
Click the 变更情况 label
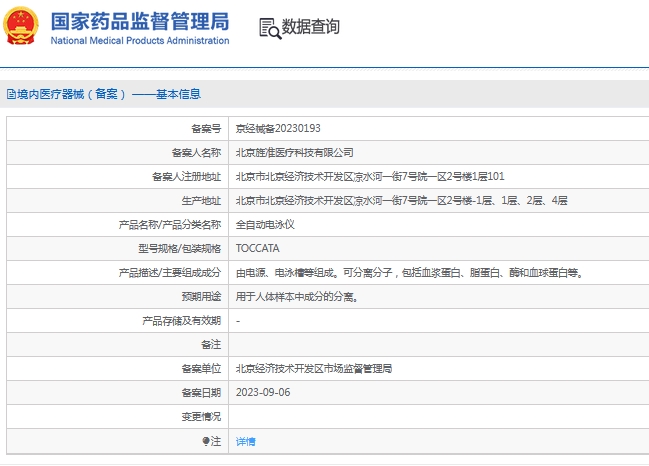tap(201, 416)
